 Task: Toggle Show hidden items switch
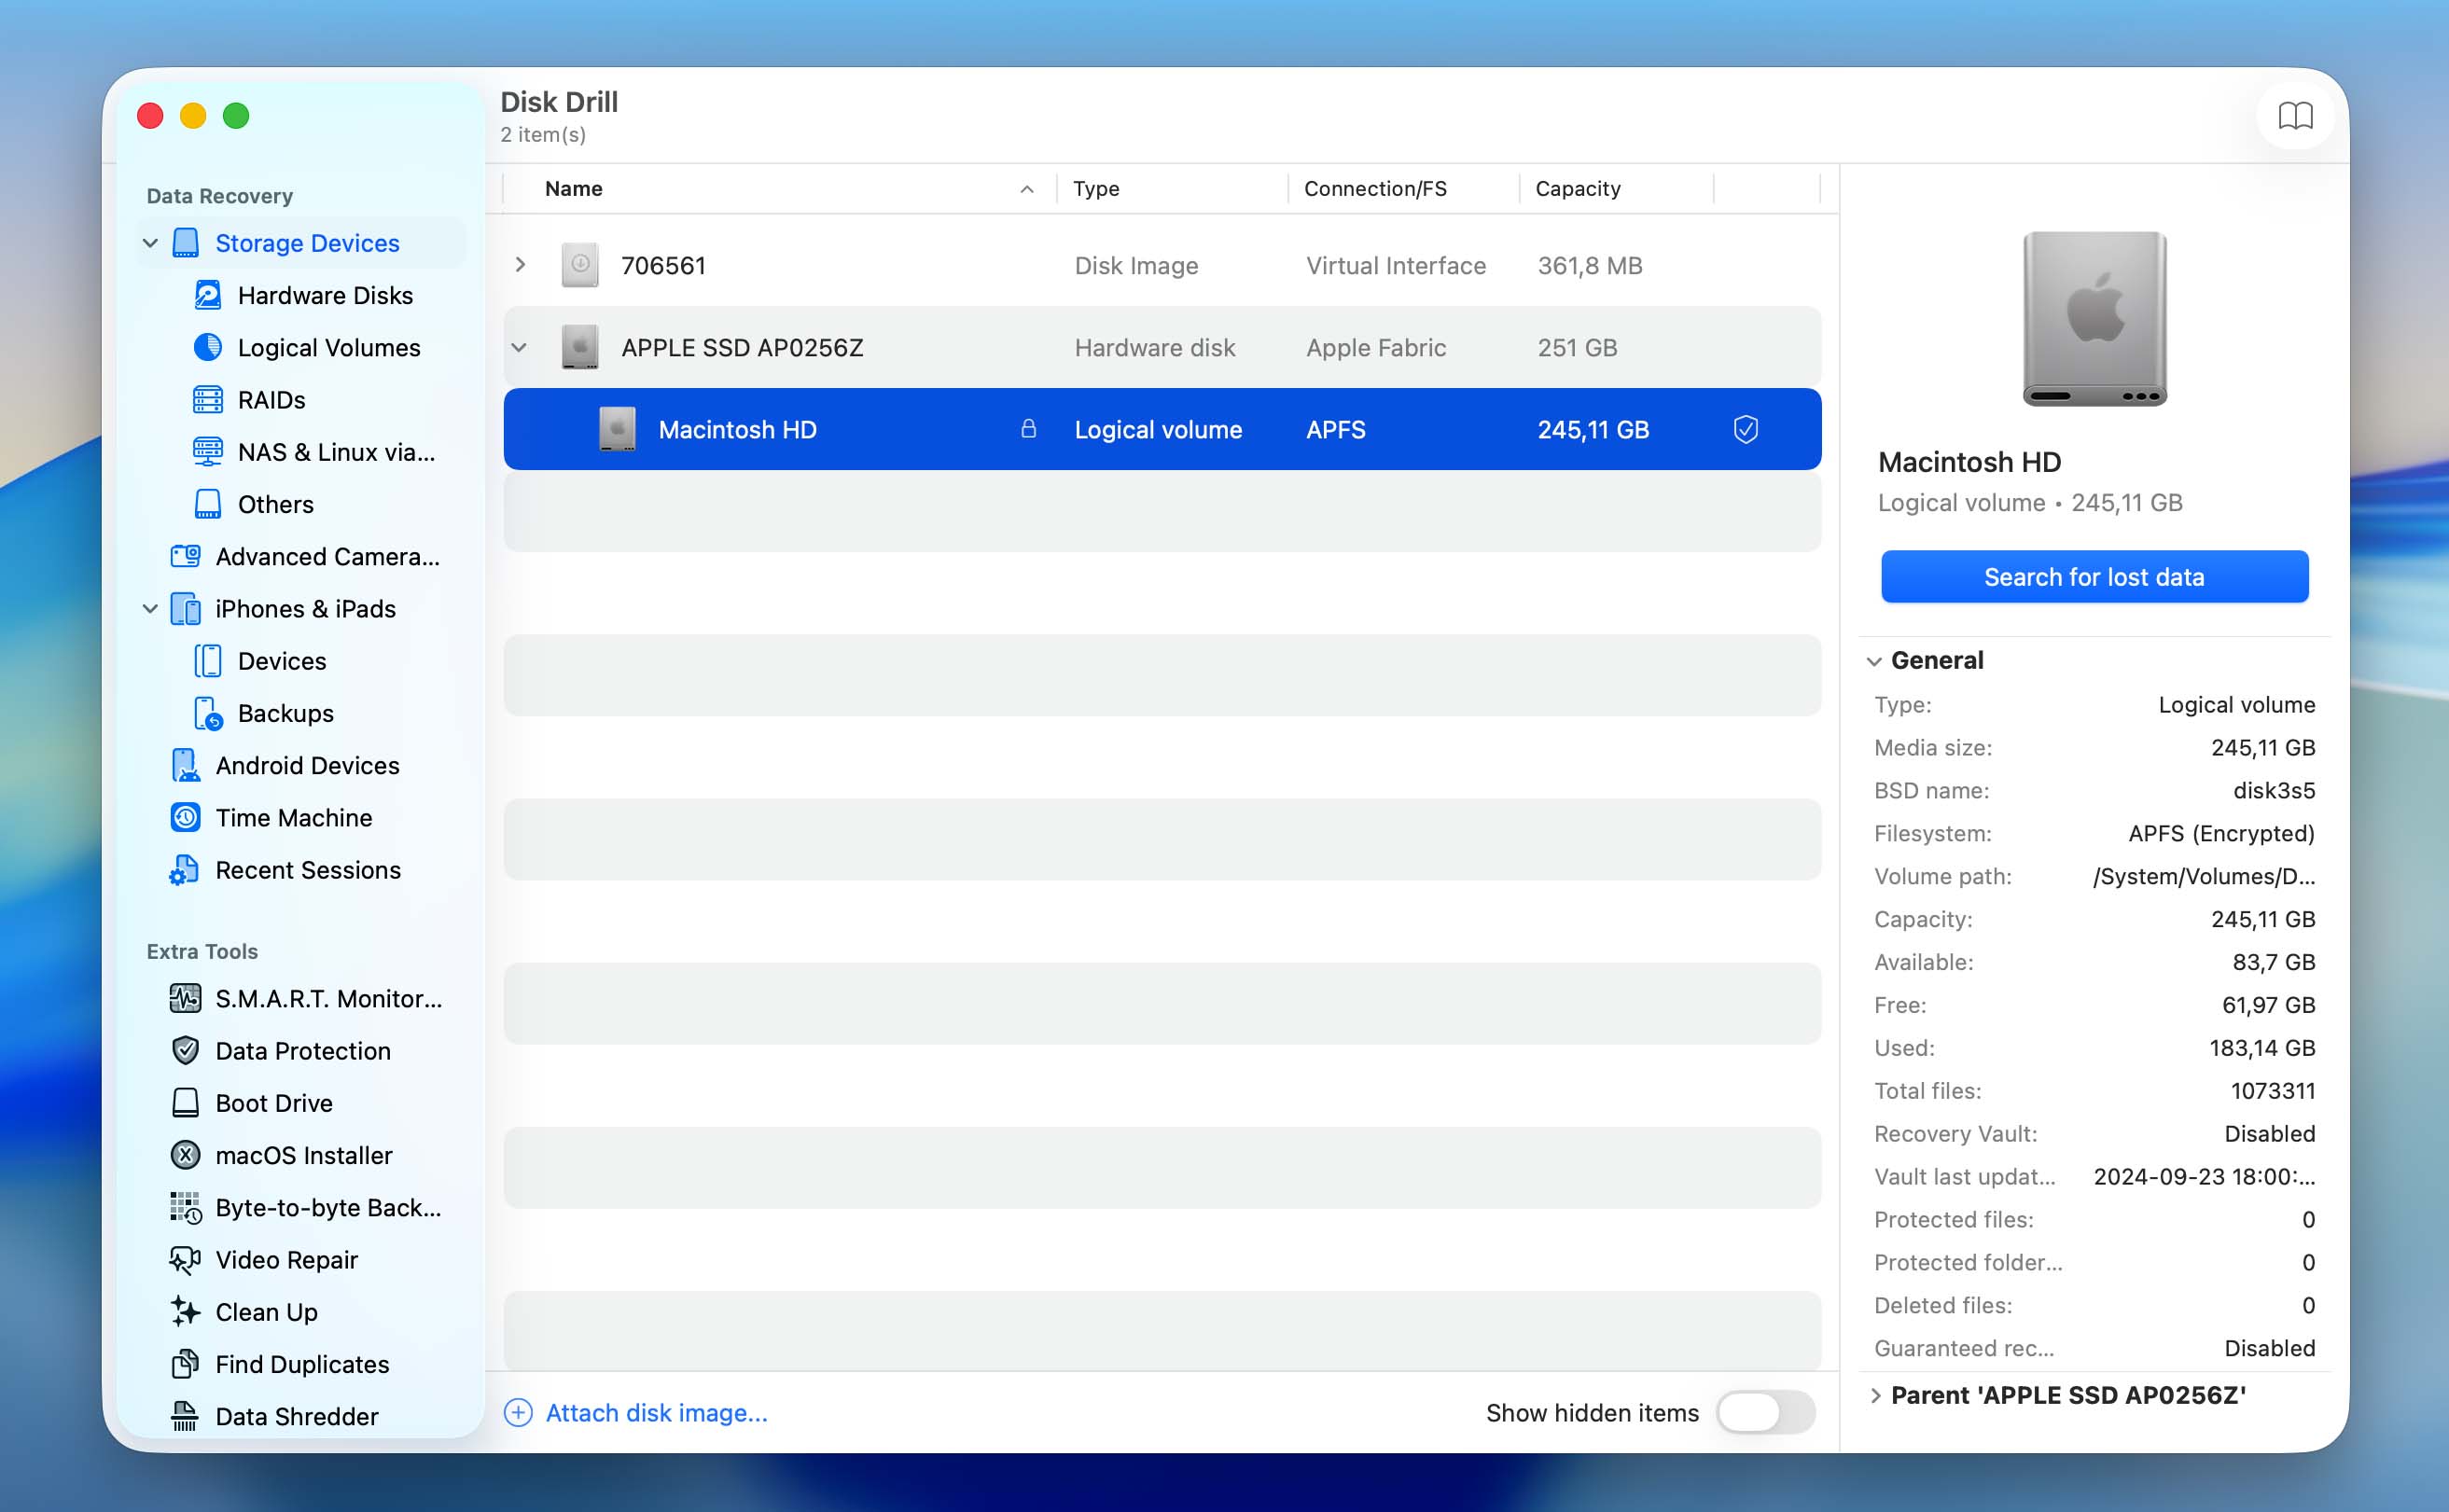click(1765, 1412)
